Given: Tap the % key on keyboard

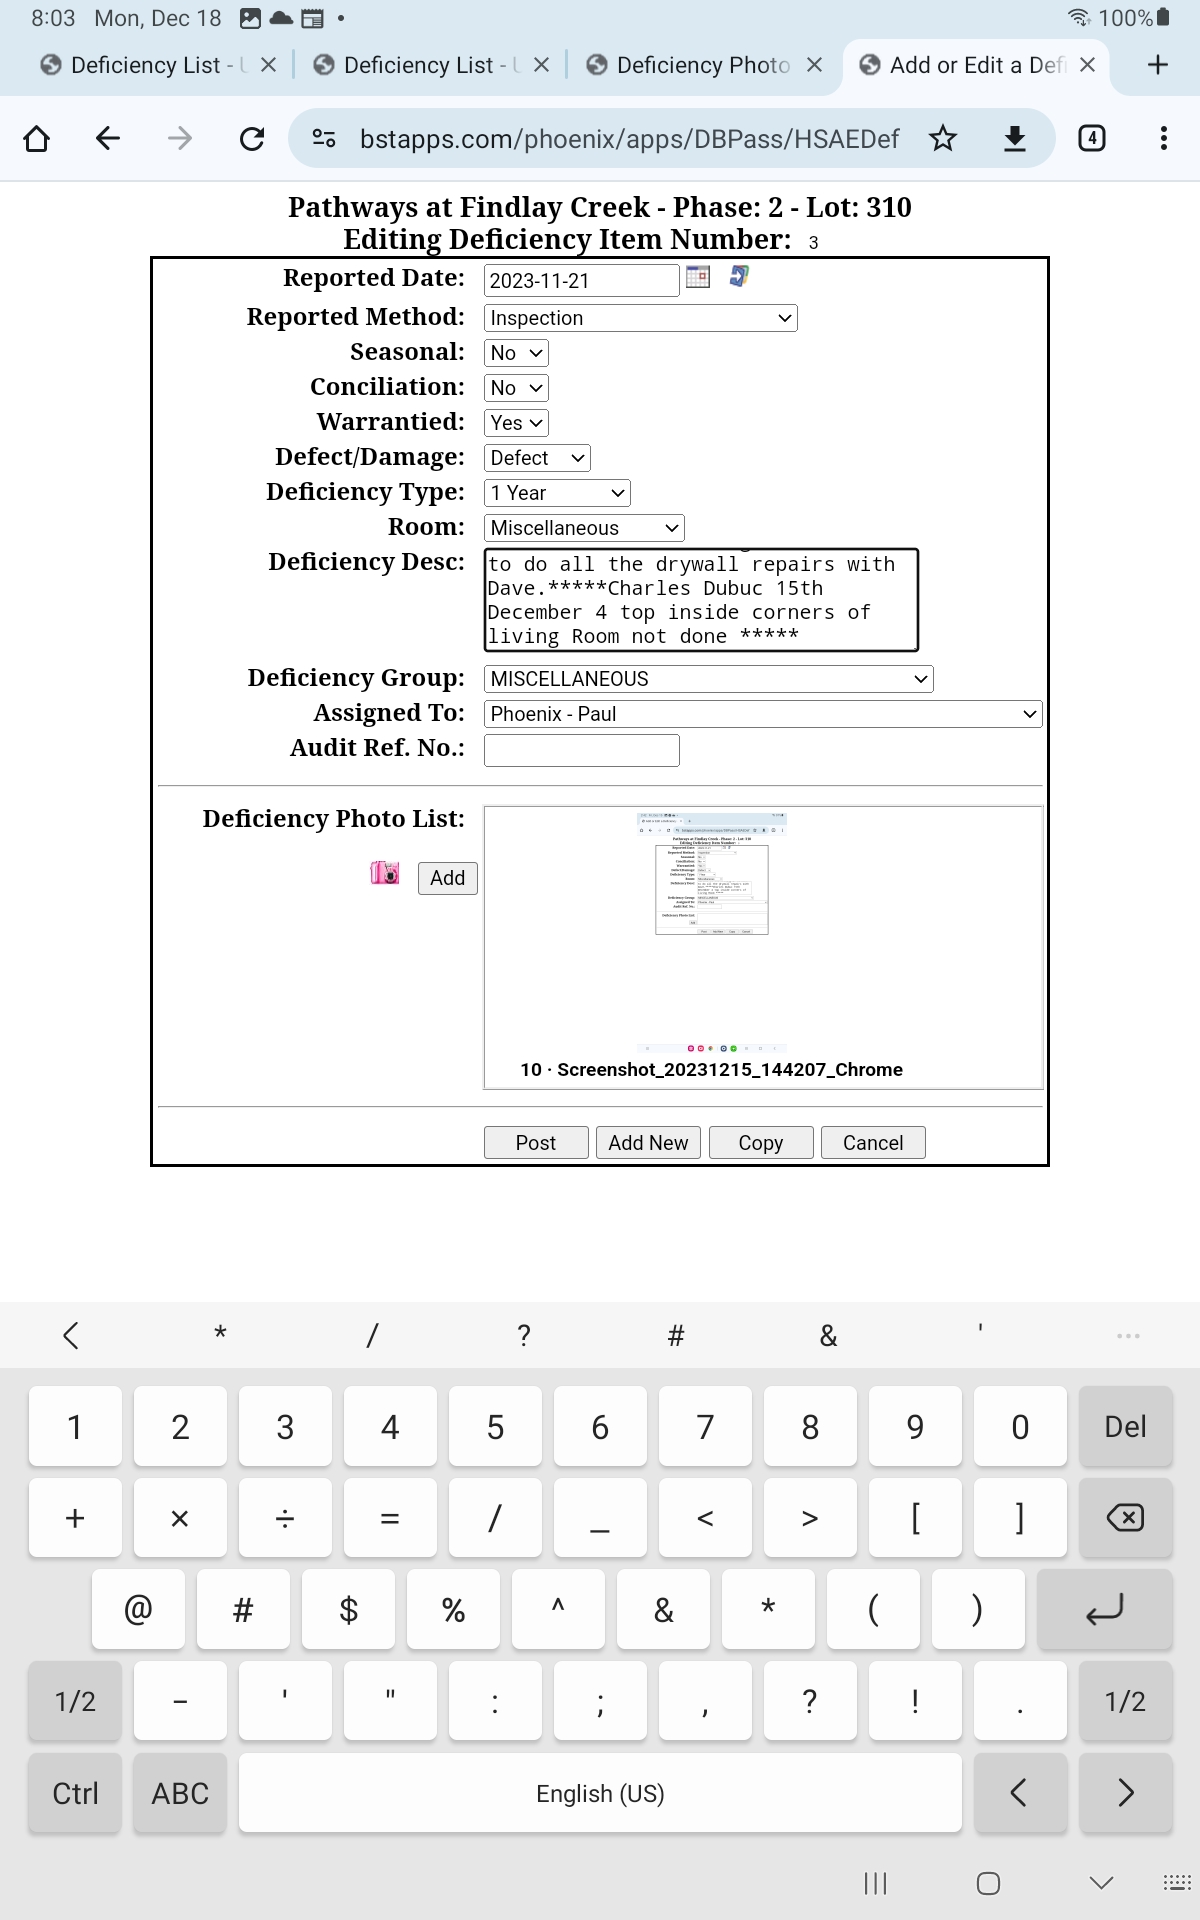Looking at the screenshot, I should point(453,1610).
